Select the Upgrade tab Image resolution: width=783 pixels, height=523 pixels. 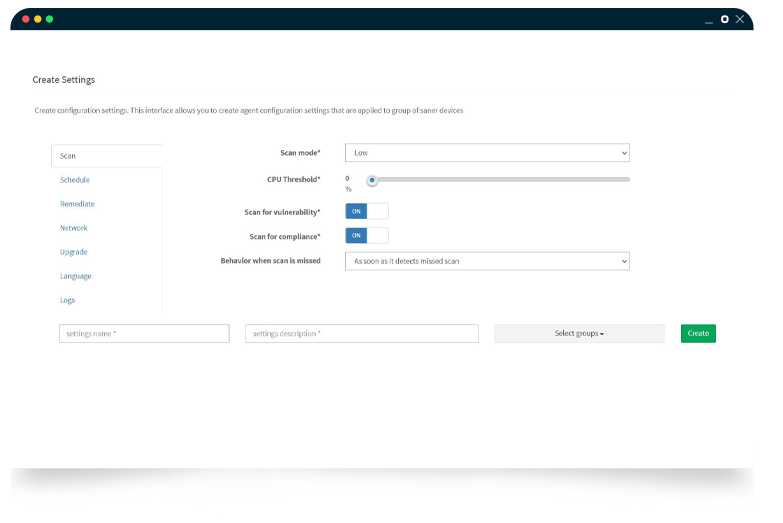(x=74, y=252)
